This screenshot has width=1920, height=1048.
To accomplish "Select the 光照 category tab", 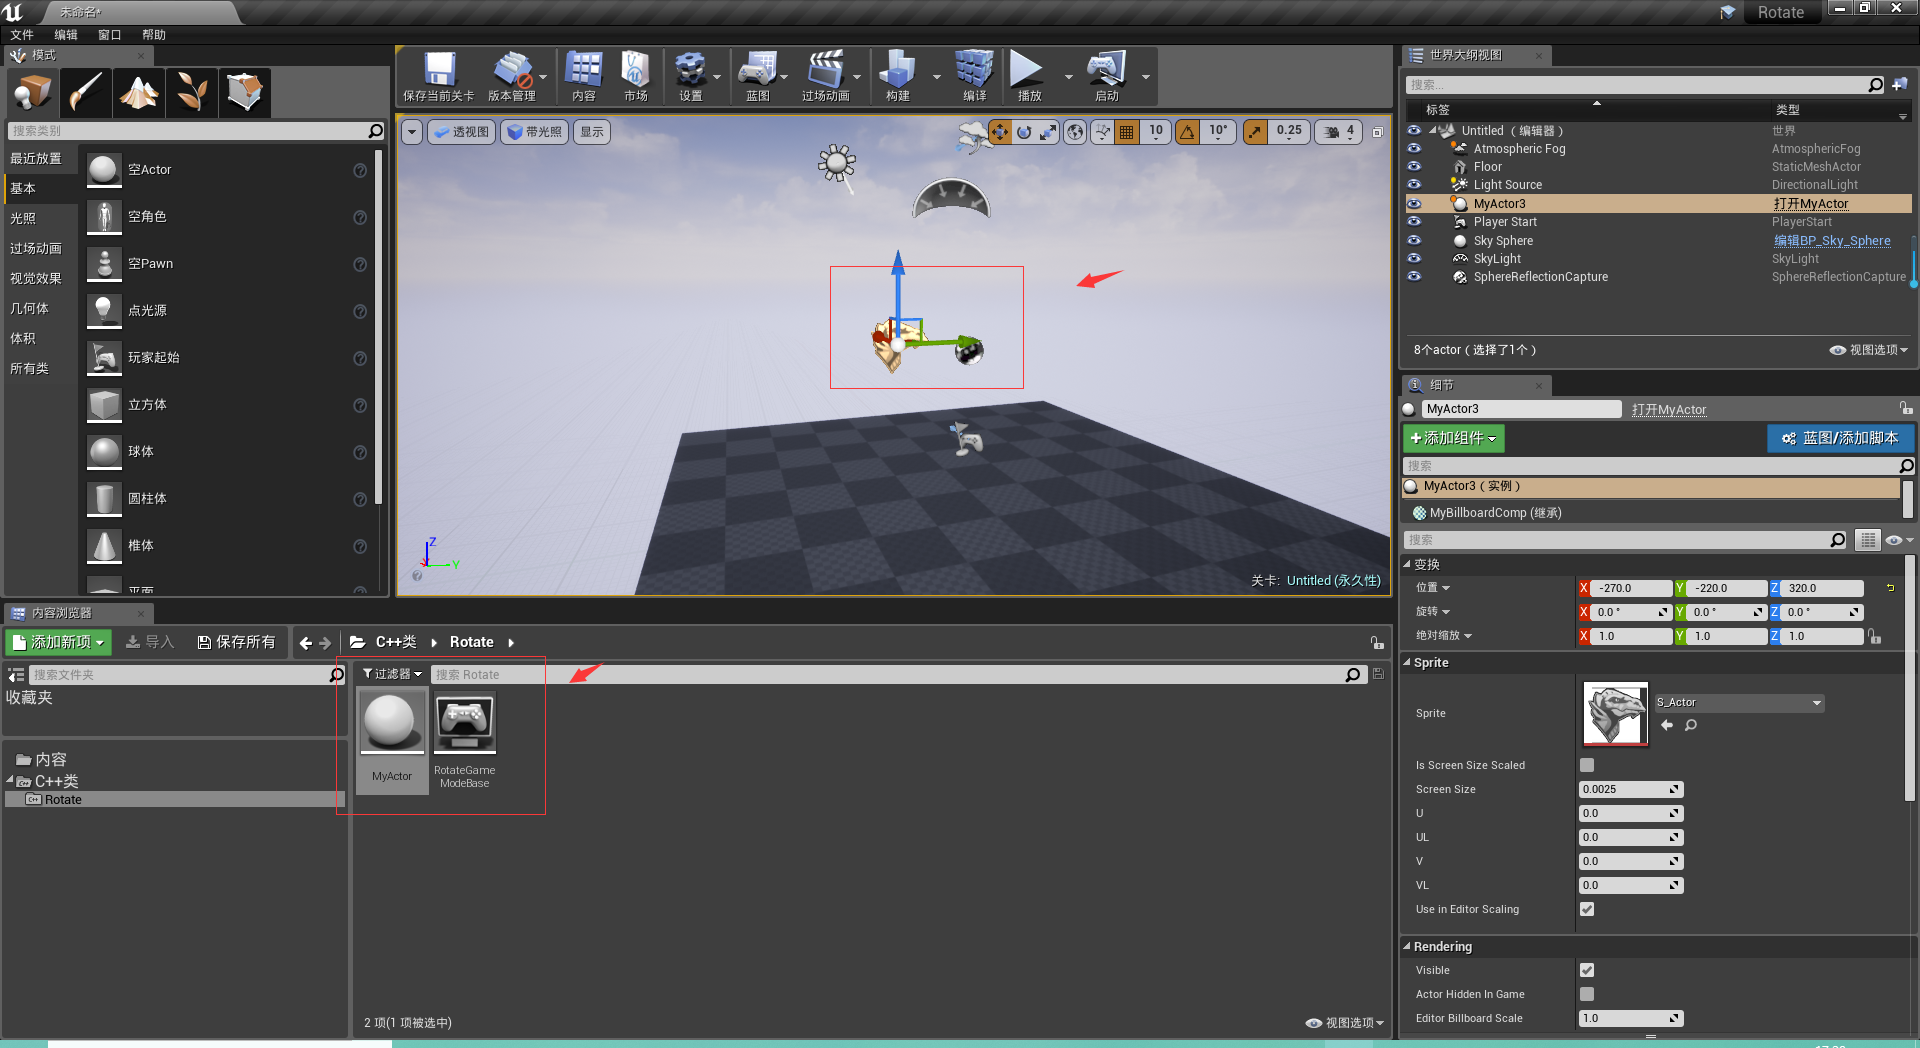I will (x=40, y=218).
